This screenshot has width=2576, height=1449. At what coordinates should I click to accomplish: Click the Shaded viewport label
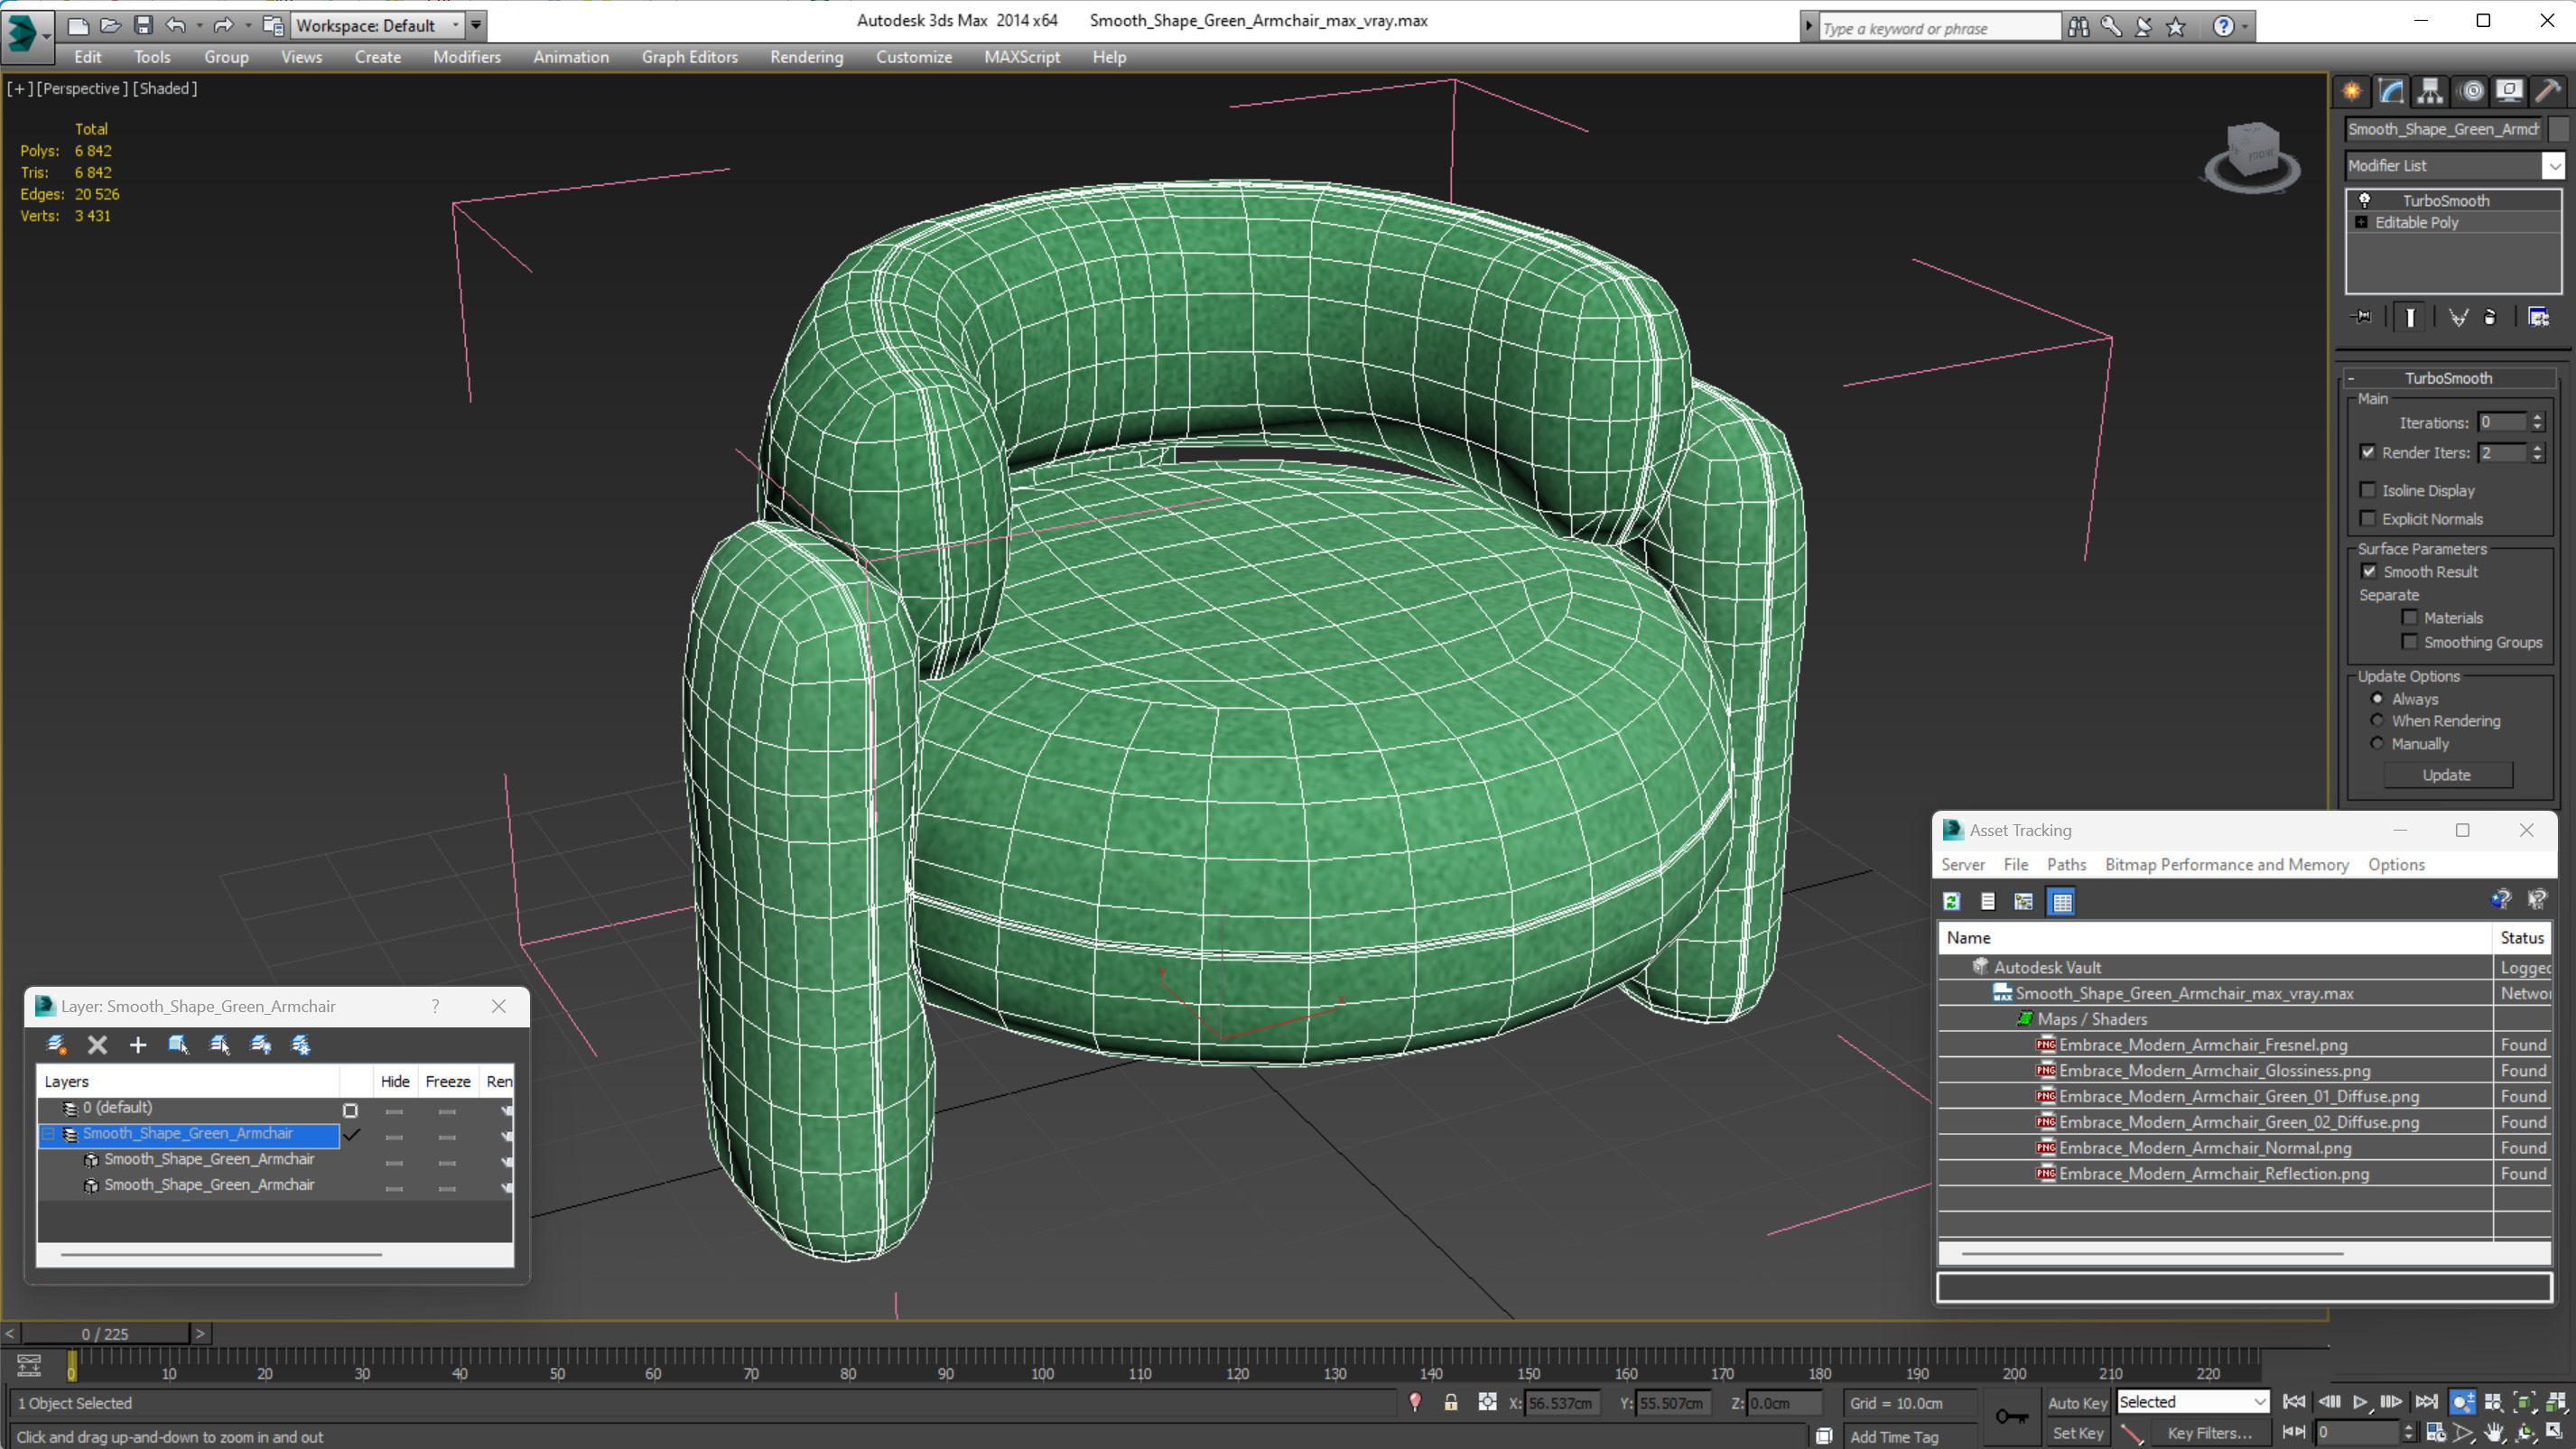click(164, 88)
